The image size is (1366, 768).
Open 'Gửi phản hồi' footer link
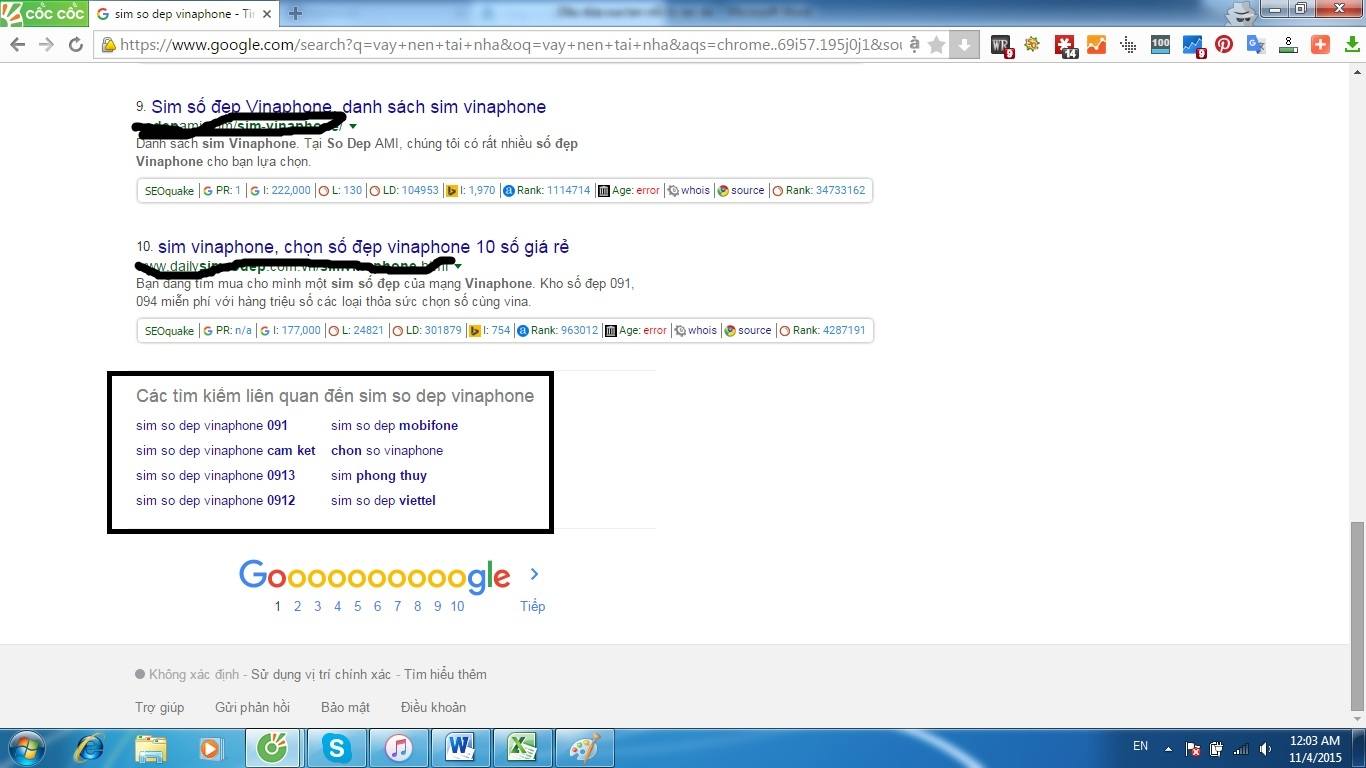tap(252, 707)
